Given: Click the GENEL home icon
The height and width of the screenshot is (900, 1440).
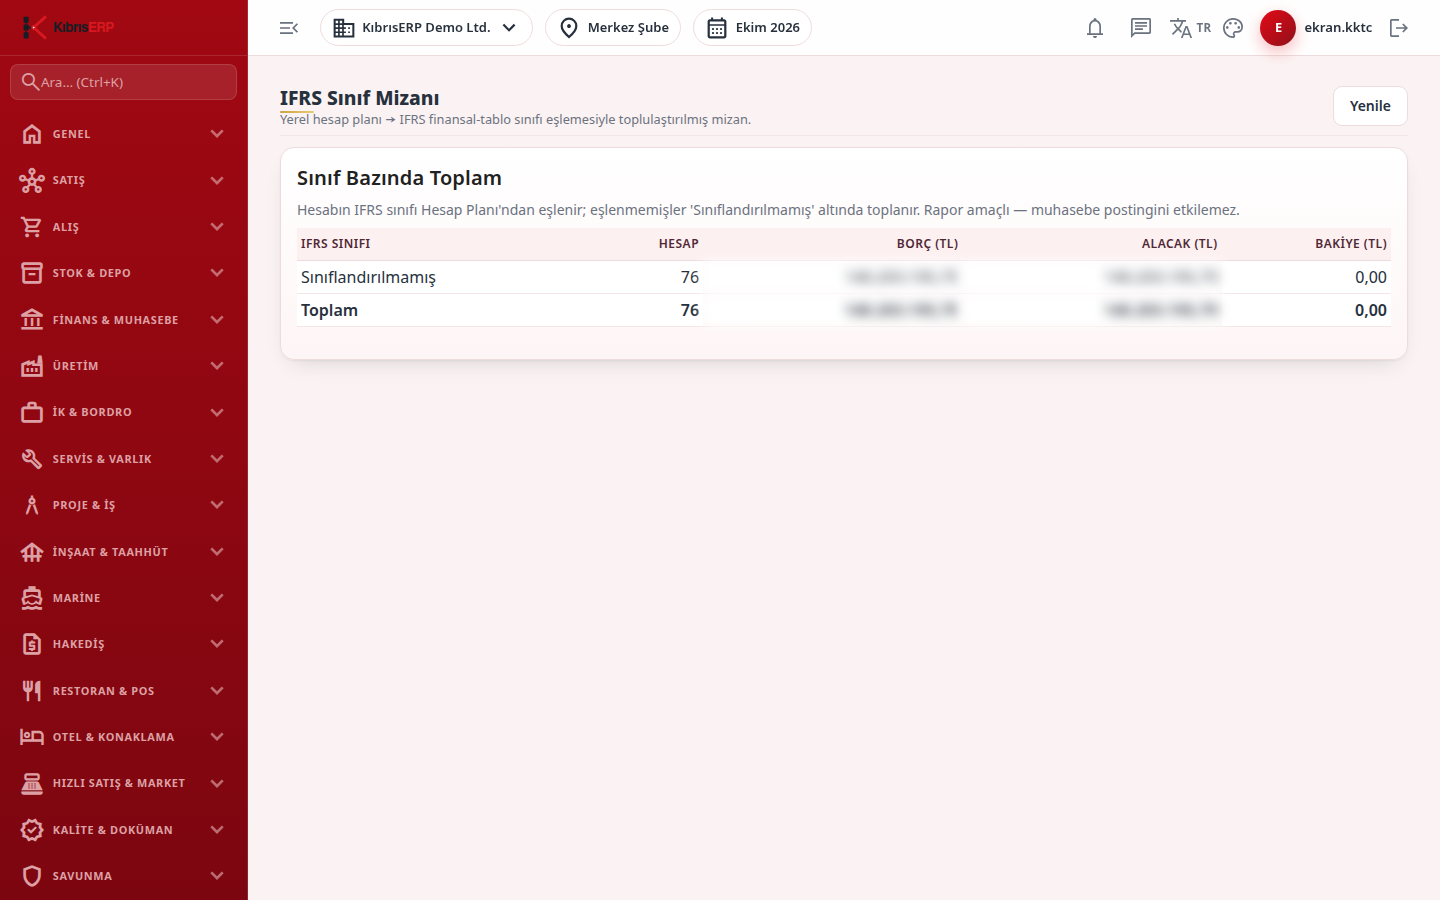Looking at the screenshot, I should pos(32,134).
